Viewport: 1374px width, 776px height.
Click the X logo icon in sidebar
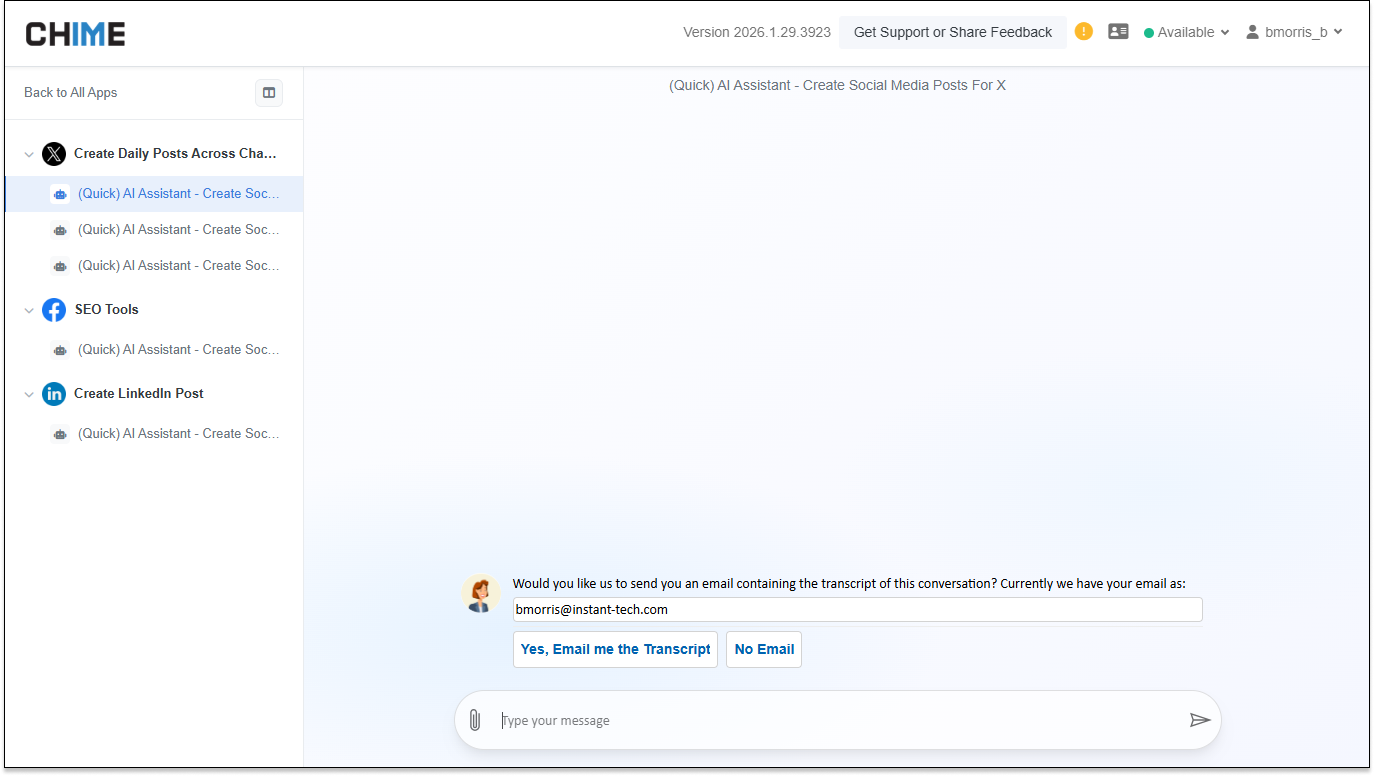pyautogui.click(x=54, y=154)
